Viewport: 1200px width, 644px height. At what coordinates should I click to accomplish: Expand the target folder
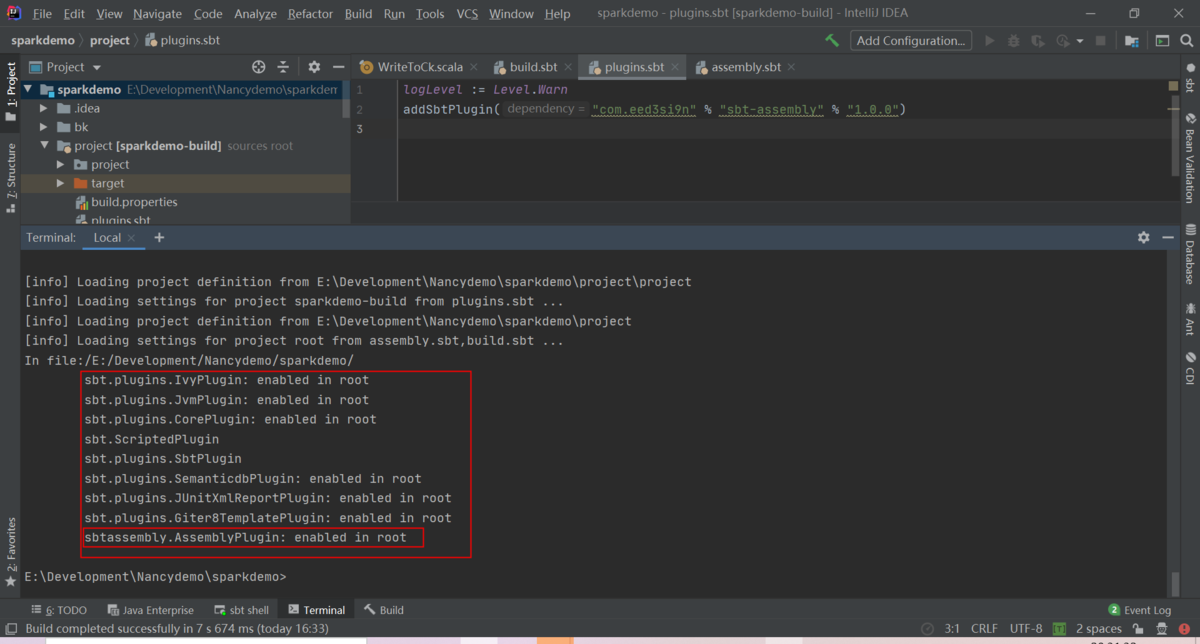[60, 183]
